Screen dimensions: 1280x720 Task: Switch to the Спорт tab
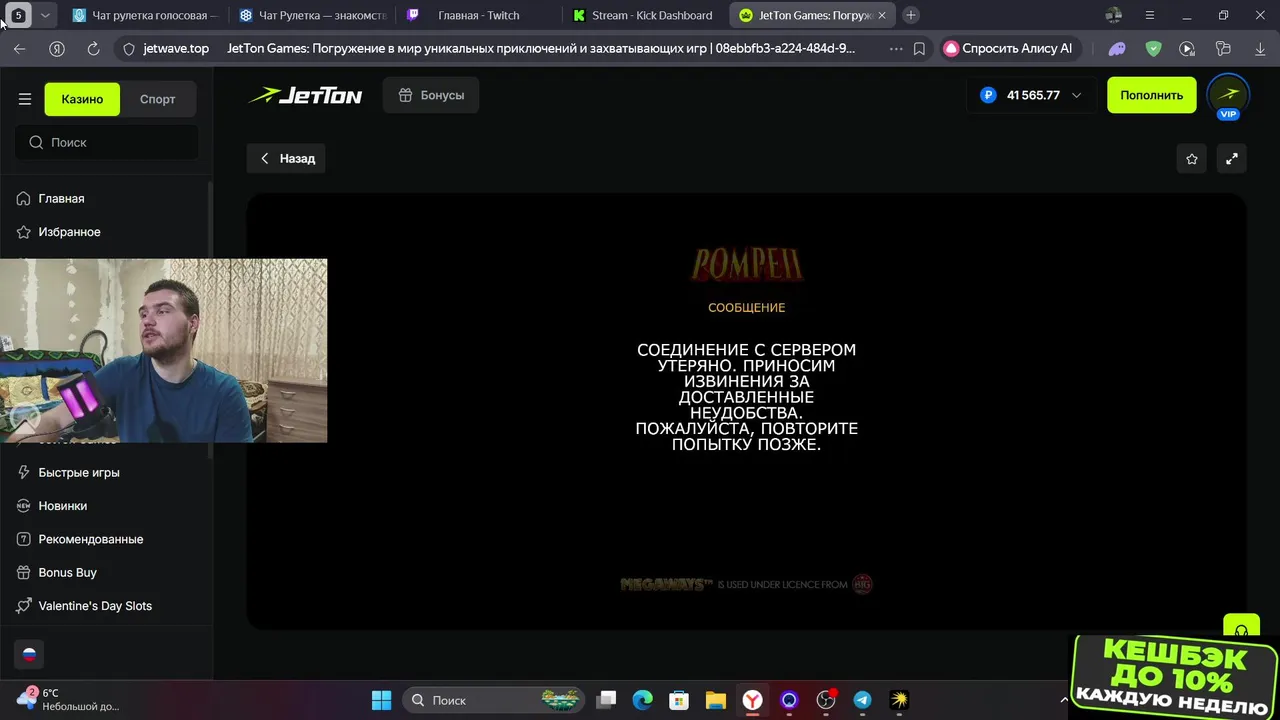(x=157, y=99)
